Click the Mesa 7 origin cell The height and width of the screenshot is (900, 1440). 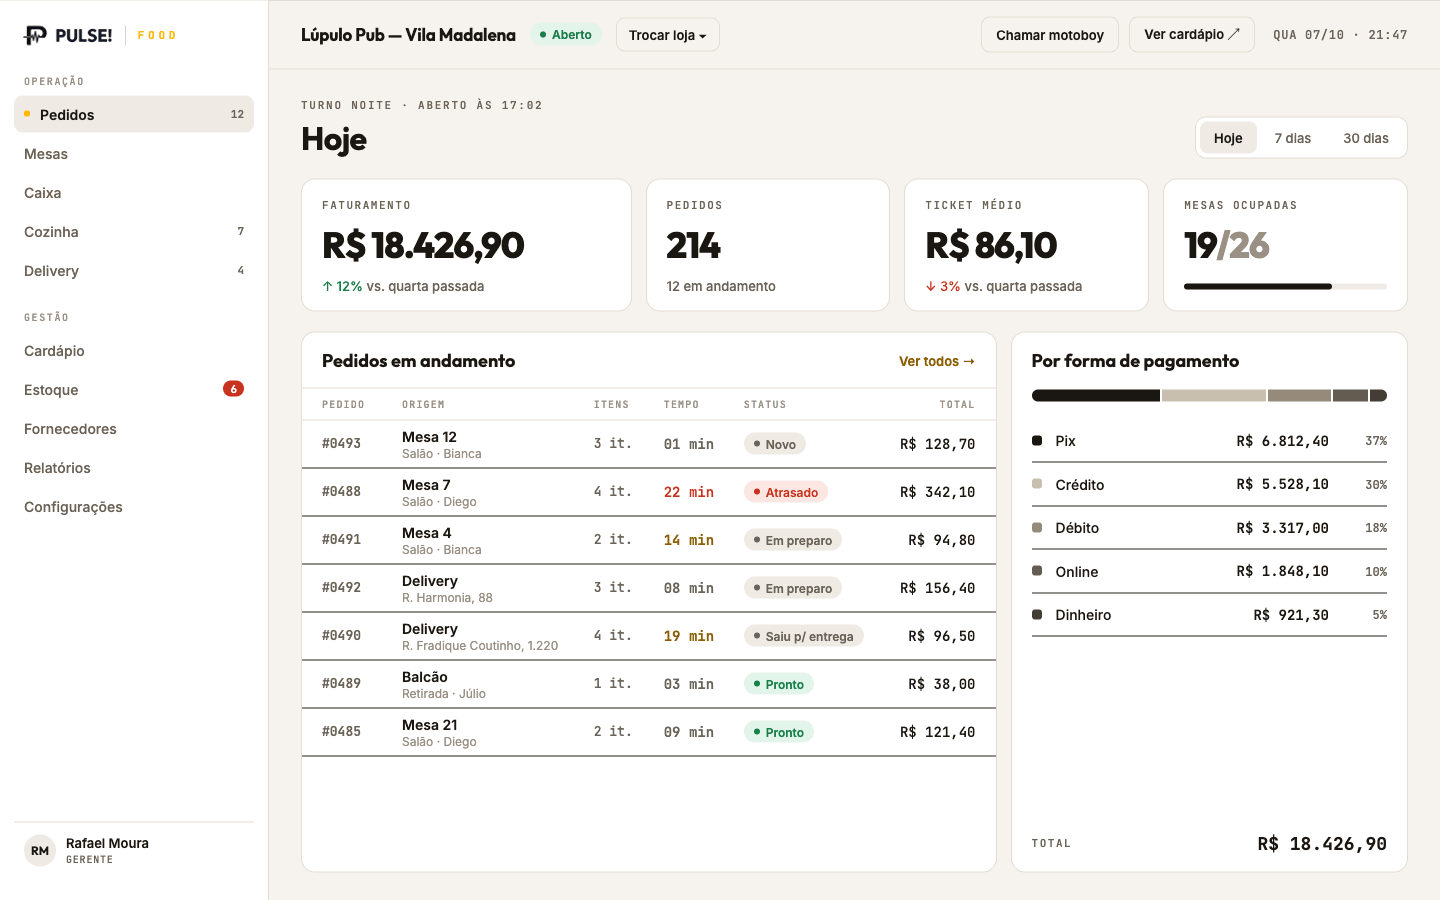click(x=439, y=492)
